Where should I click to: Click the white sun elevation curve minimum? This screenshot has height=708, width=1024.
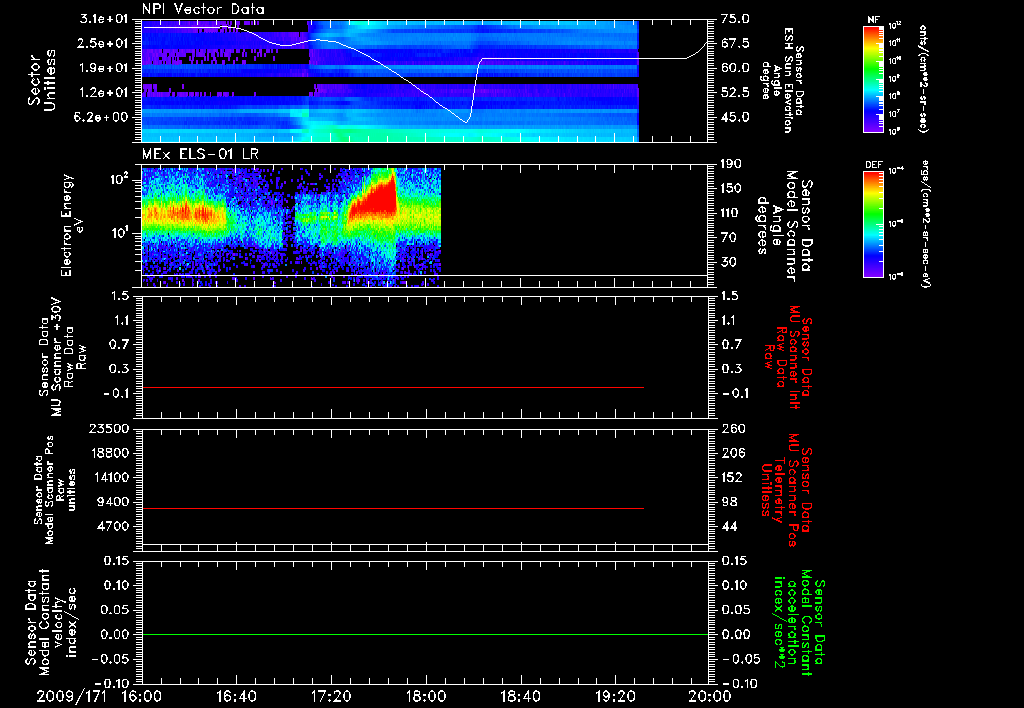point(466,121)
